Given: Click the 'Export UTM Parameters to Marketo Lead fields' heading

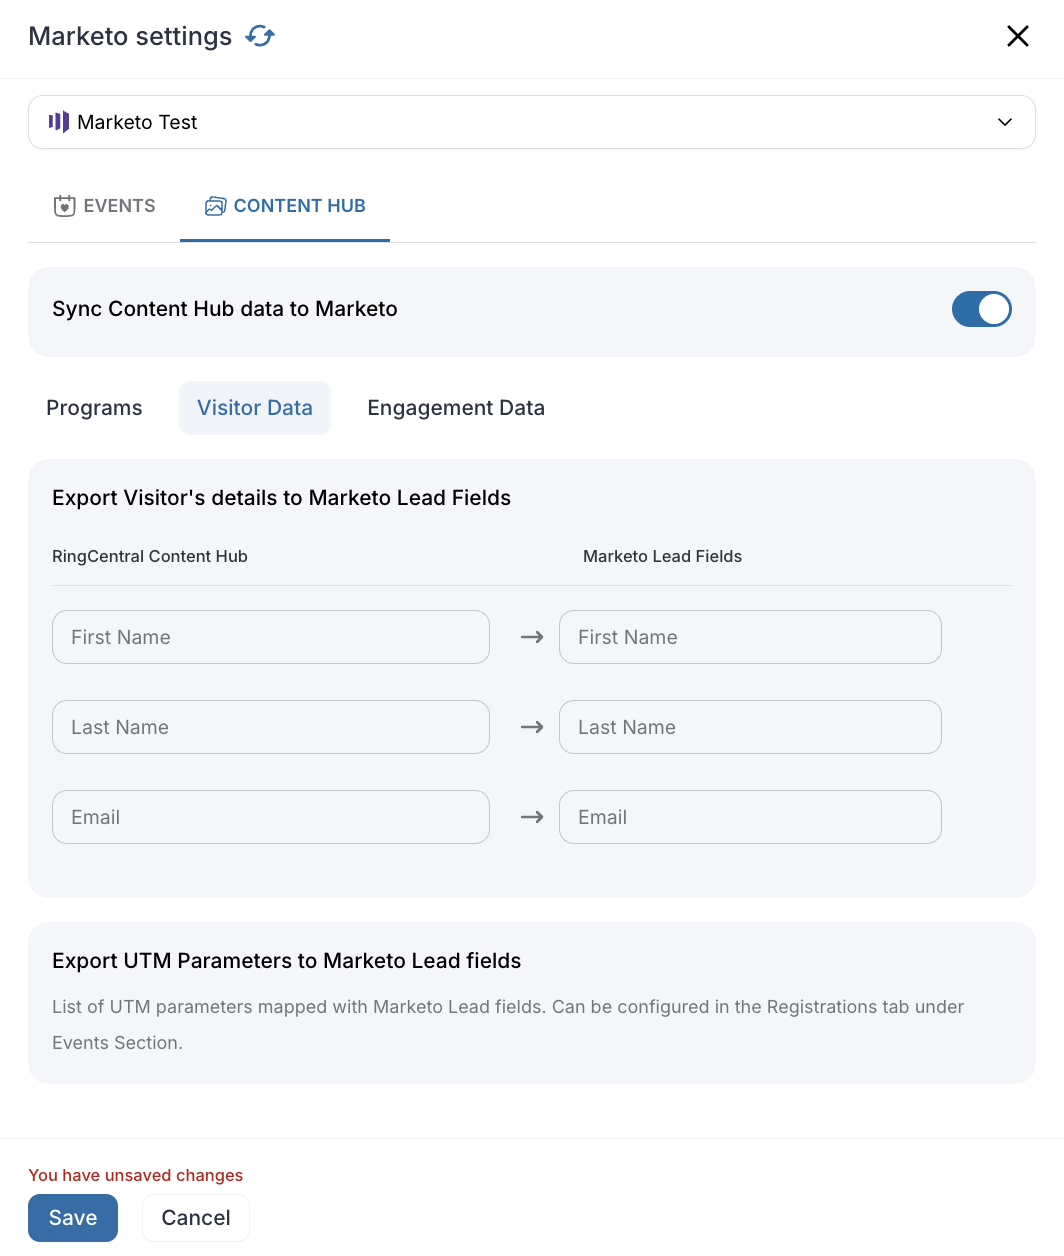Looking at the screenshot, I should [x=287, y=961].
